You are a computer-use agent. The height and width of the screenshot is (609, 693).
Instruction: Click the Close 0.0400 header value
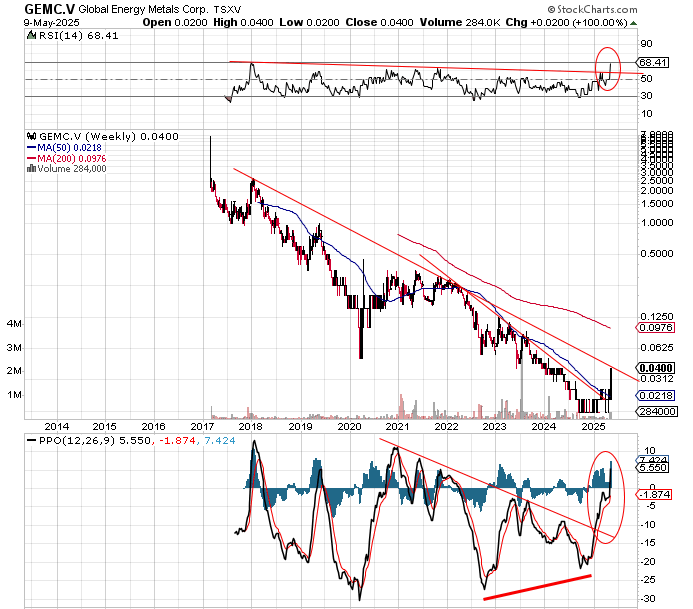pyautogui.click(x=380, y=23)
